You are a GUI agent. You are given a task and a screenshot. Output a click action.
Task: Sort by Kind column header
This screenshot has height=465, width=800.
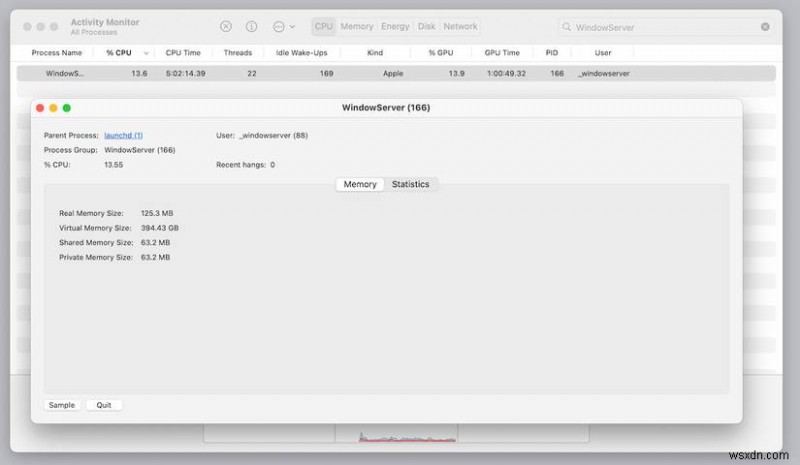point(375,53)
